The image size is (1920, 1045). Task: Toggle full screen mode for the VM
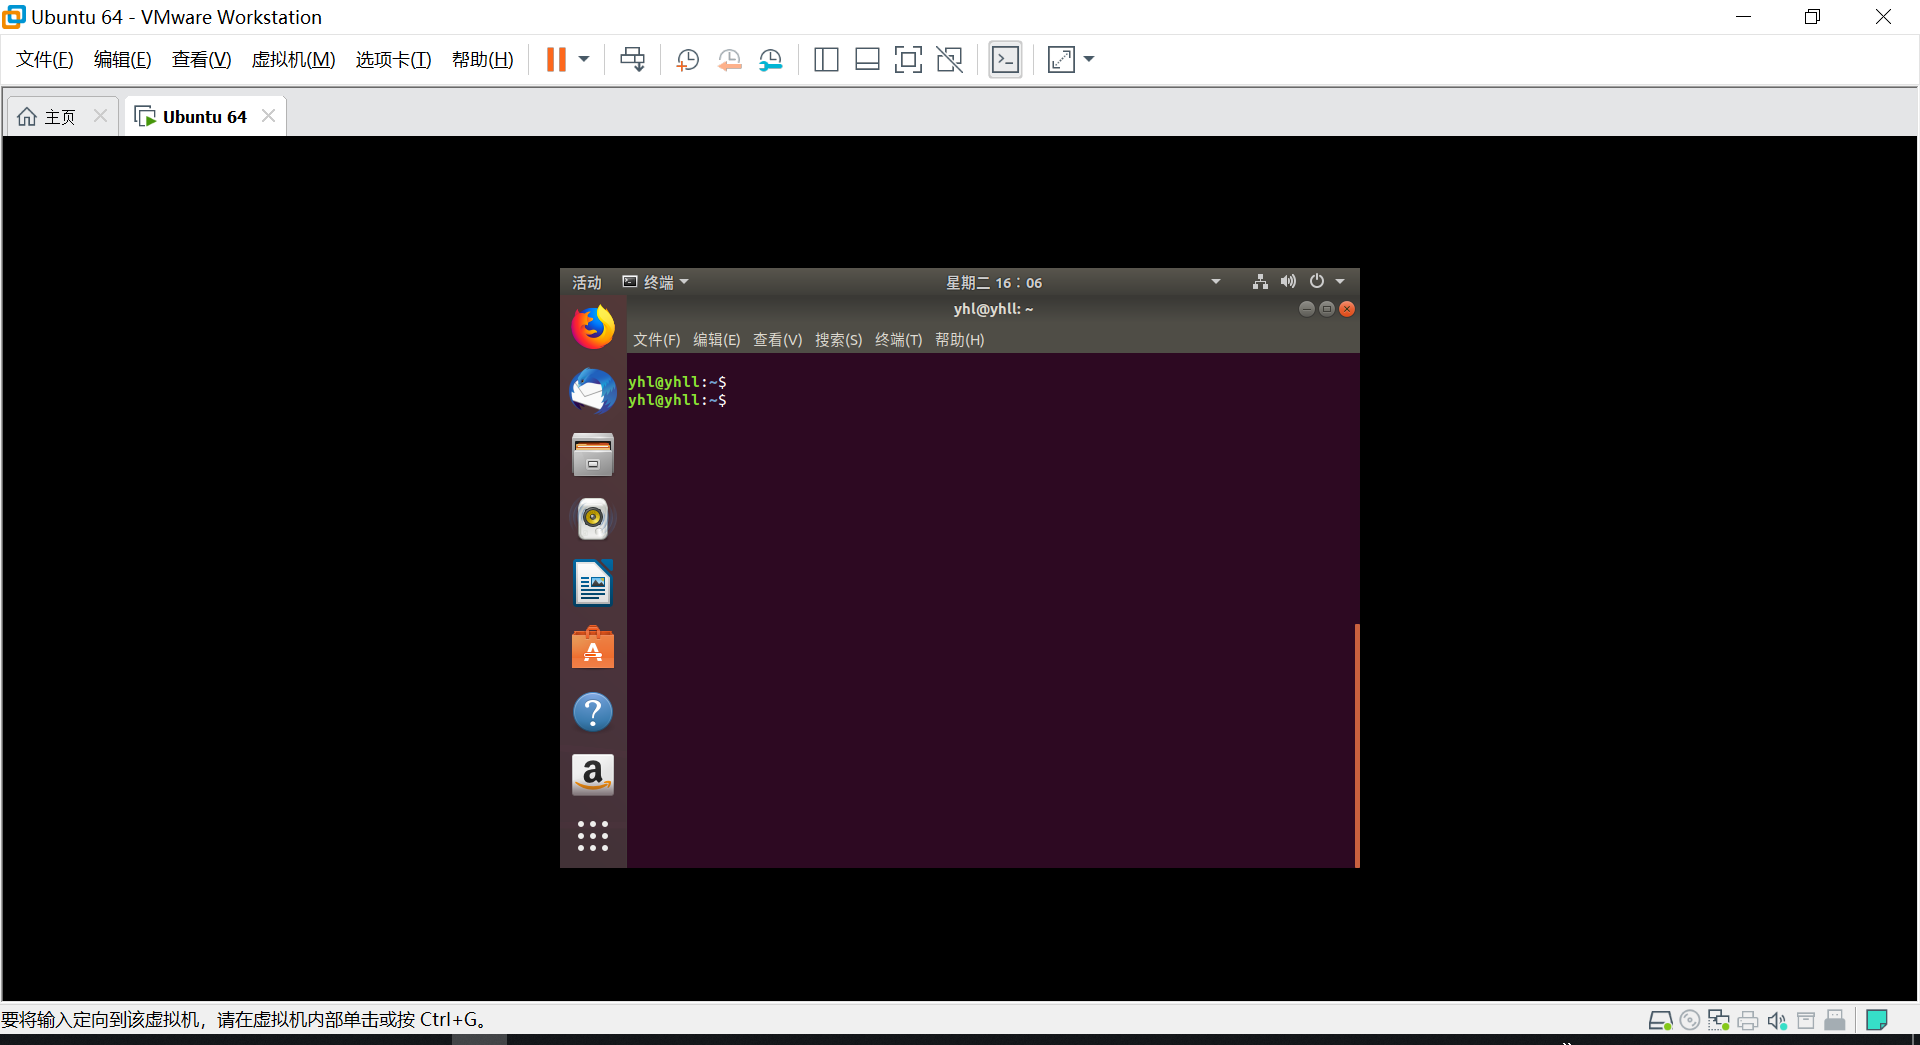(x=908, y=59)
